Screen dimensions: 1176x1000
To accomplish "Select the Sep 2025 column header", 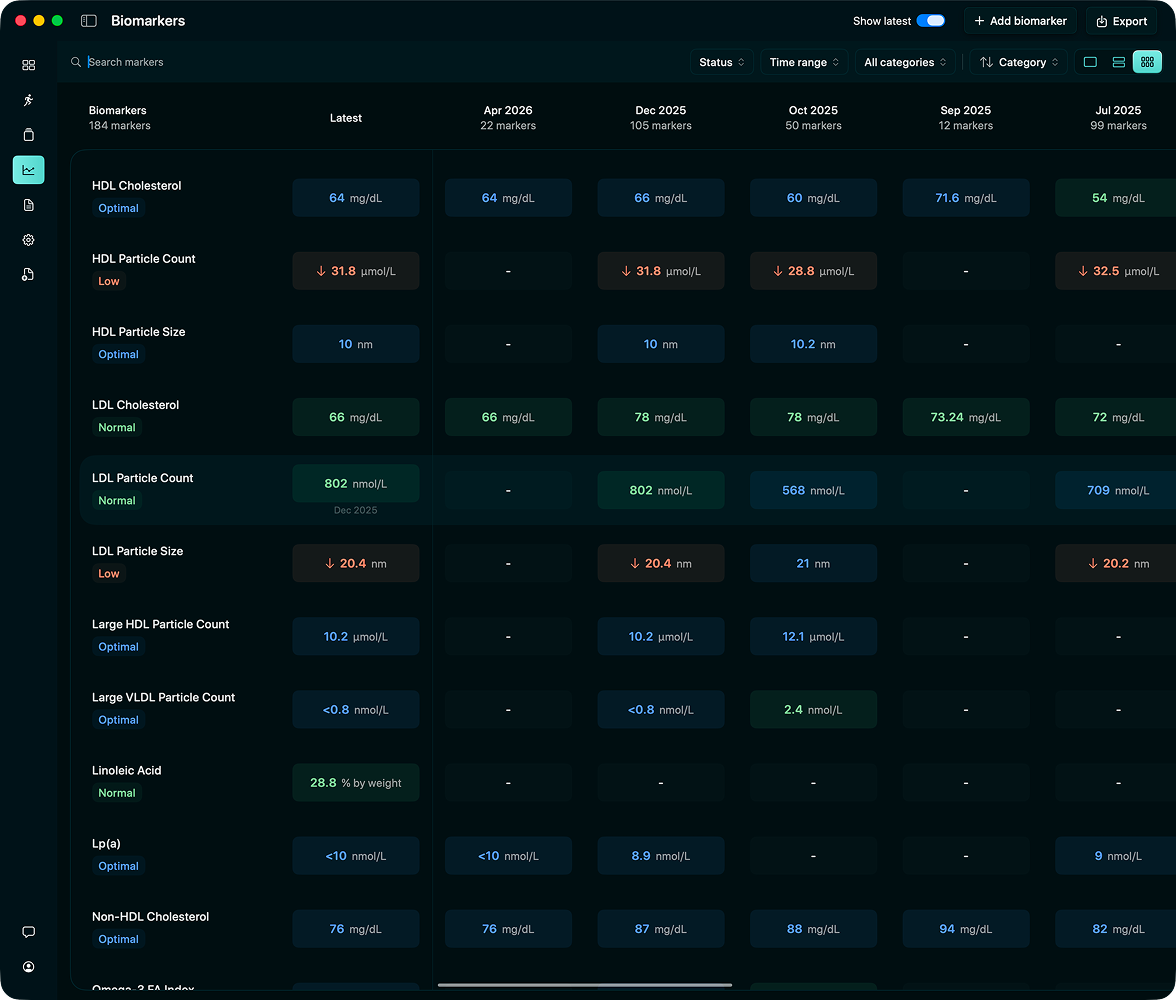I will pyautogui.click(x=965, y=118).
